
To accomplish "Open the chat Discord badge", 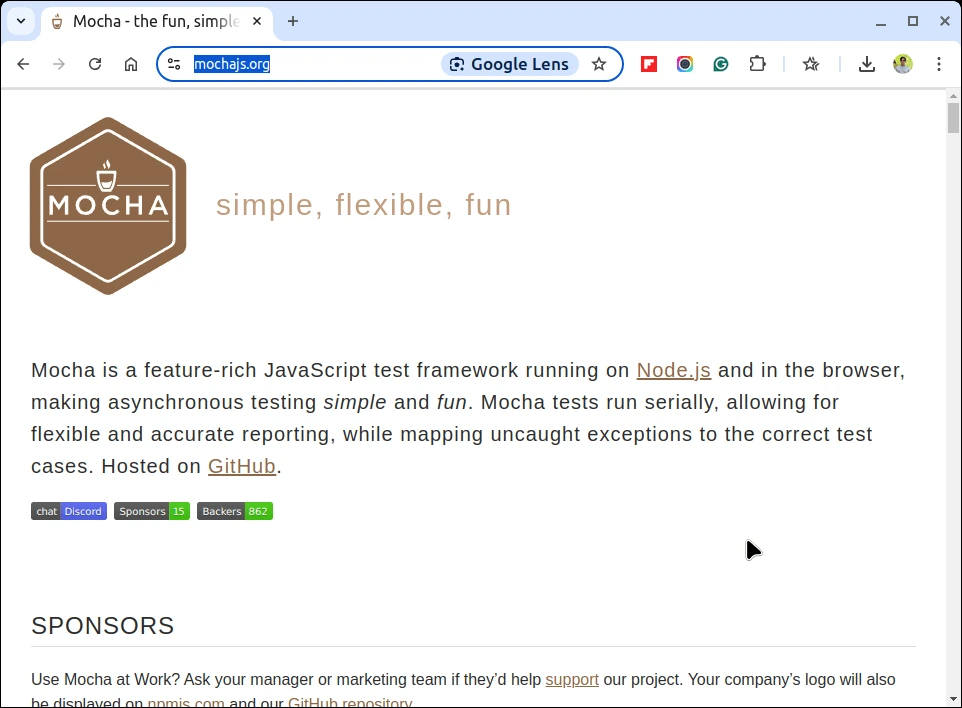I will coord(69,511).
